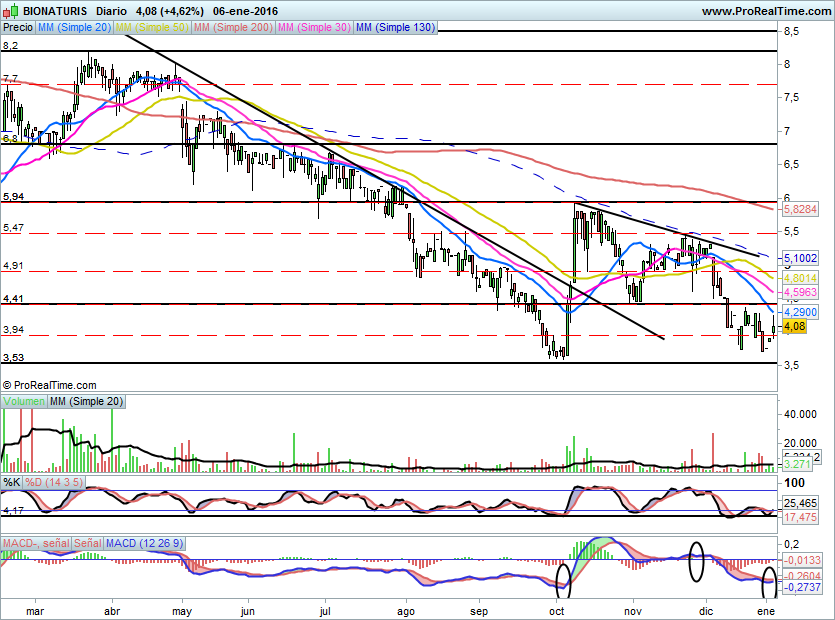Click the "4,08 (+4,62%)" quote in header
Image resolution: width=835 pixels, height=620 pixels.
point(170,11)
